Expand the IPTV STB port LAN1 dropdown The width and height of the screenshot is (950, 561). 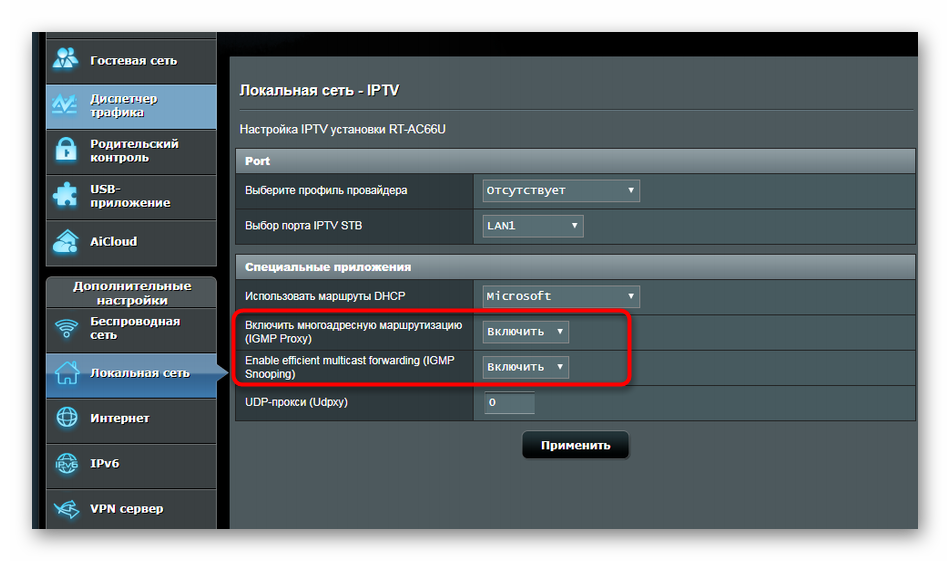[532, 226]
